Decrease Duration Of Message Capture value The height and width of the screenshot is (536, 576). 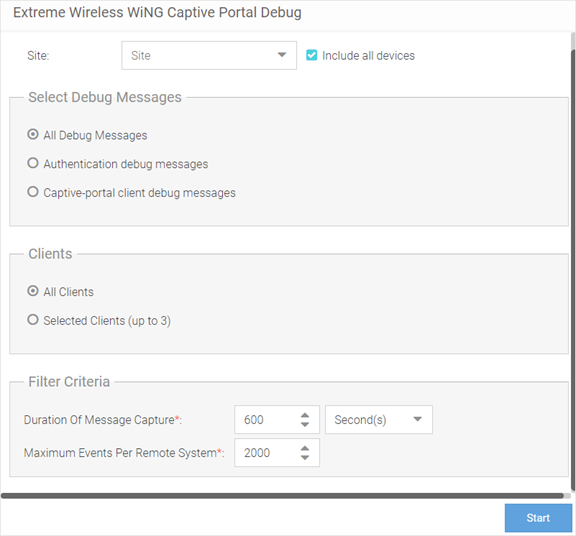click(x=305, y=424)
